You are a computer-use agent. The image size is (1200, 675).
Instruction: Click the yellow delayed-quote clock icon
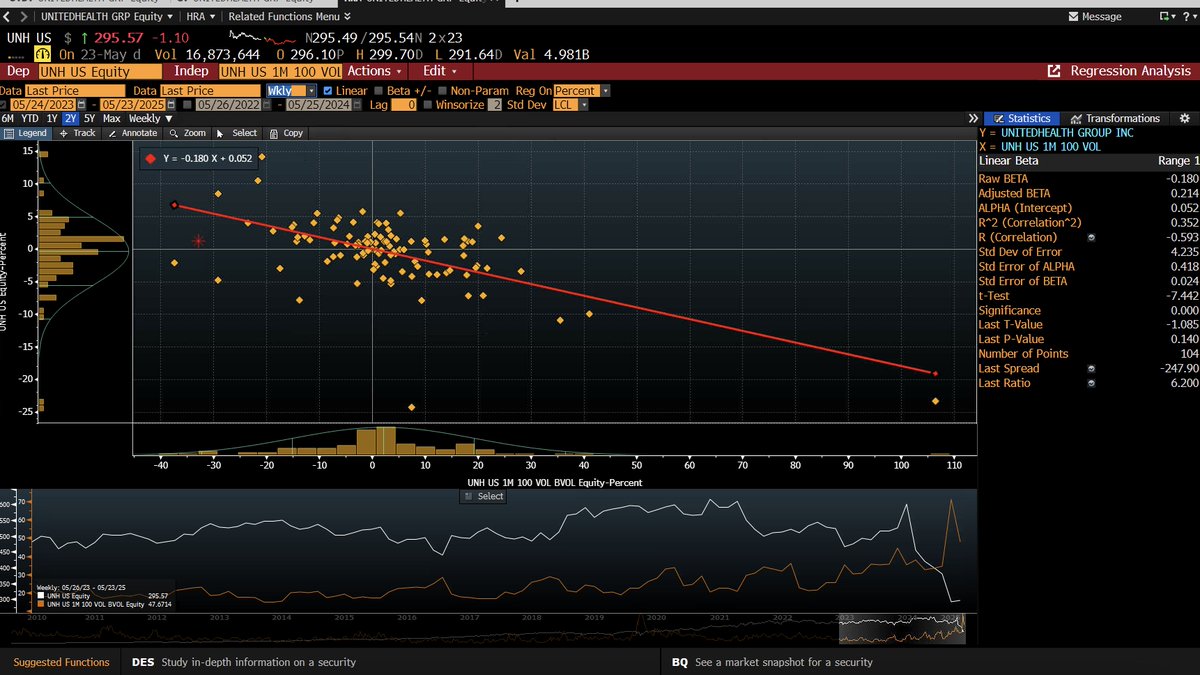pos(43,54)
